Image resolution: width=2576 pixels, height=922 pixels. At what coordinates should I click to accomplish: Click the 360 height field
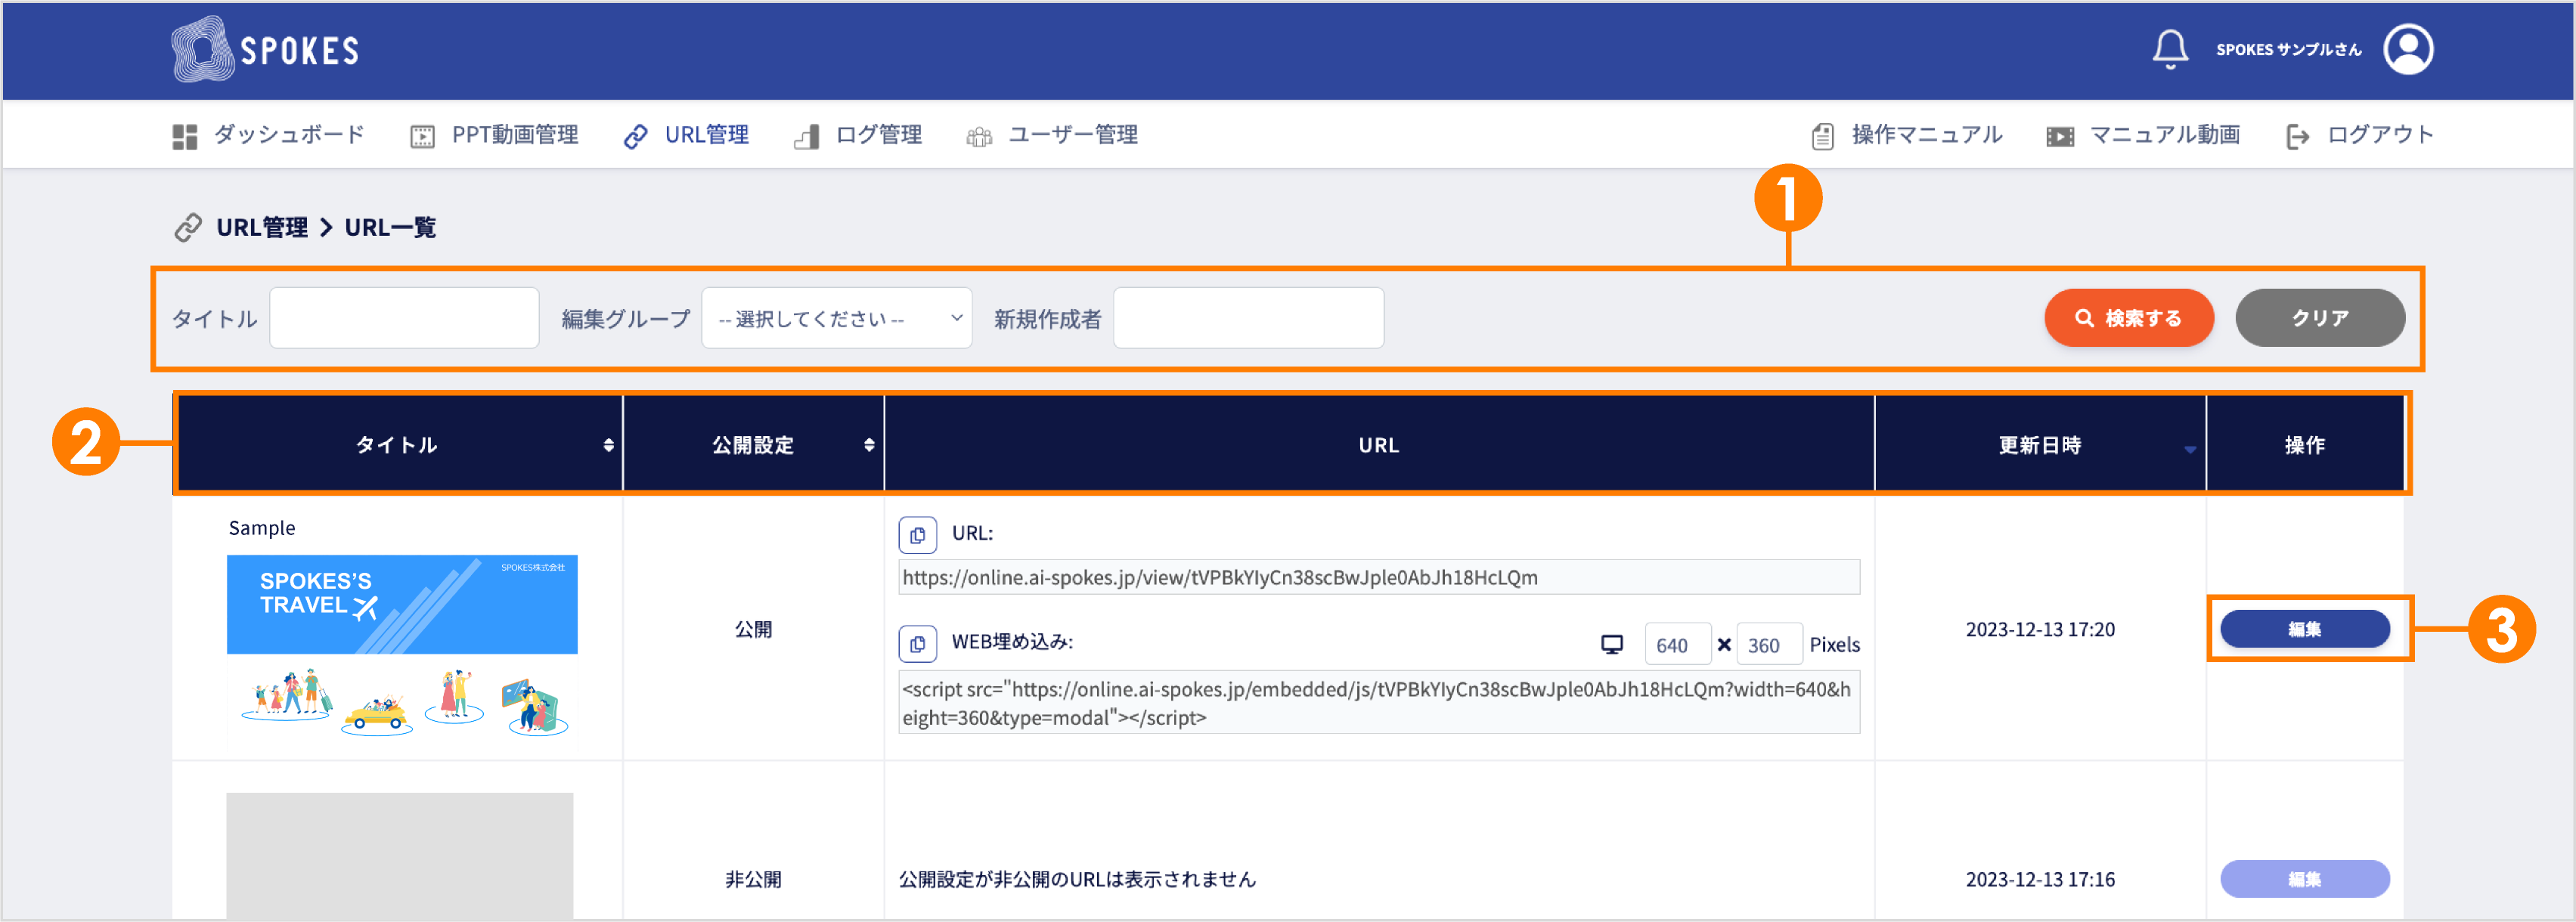(x=1769, y=645)
